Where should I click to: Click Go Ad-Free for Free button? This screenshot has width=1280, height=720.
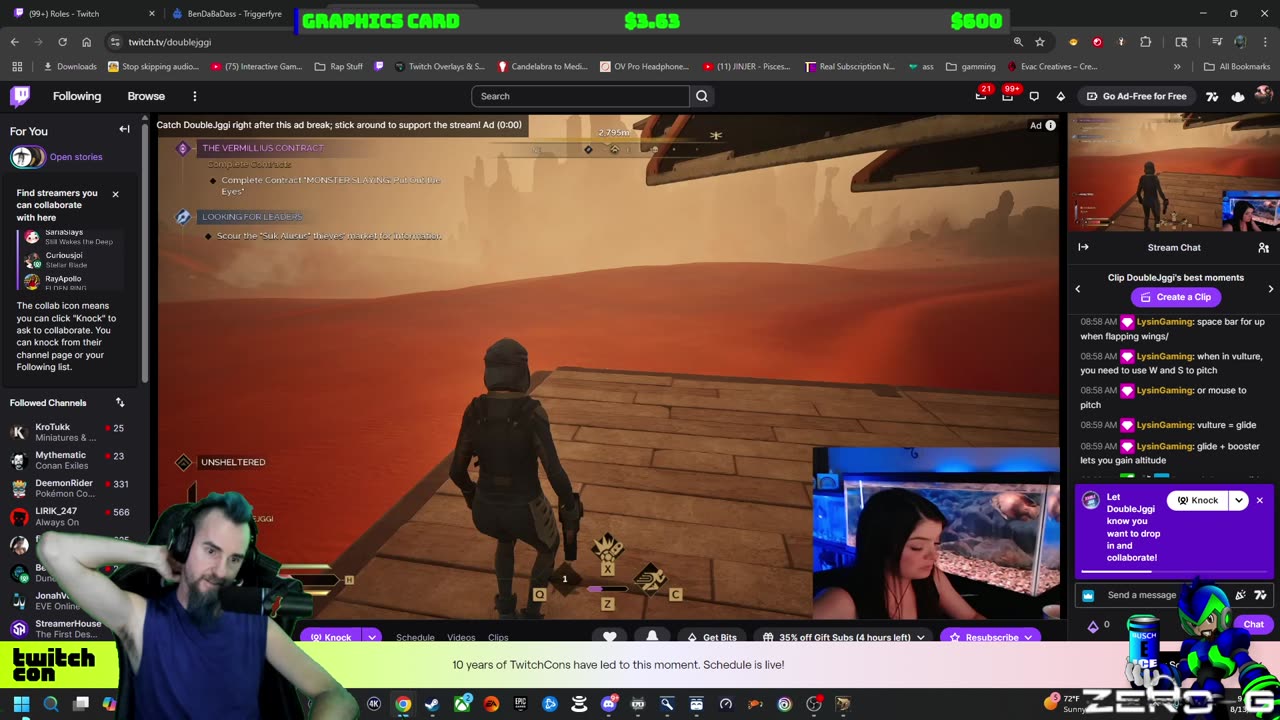point(1135,96)
